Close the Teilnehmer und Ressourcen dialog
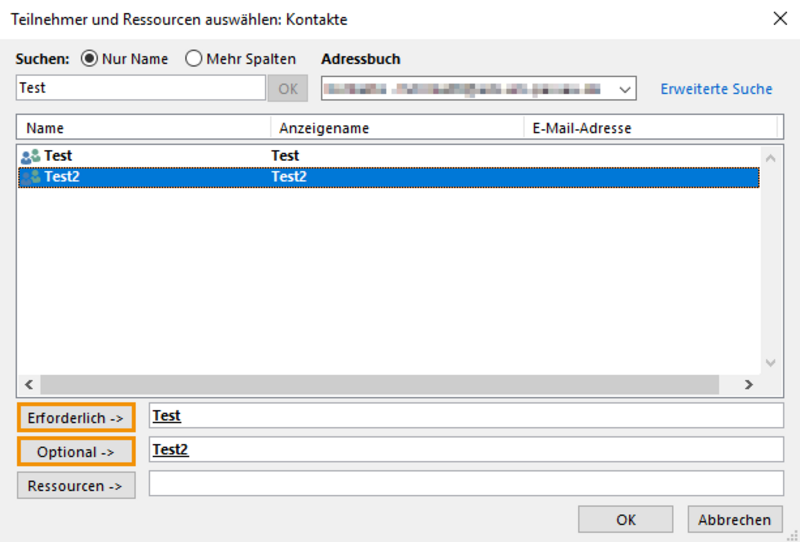 click(x=780, y=19)
